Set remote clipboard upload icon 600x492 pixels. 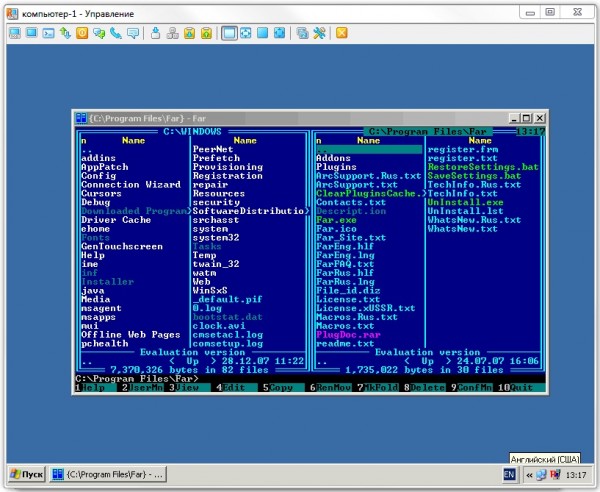206,33
